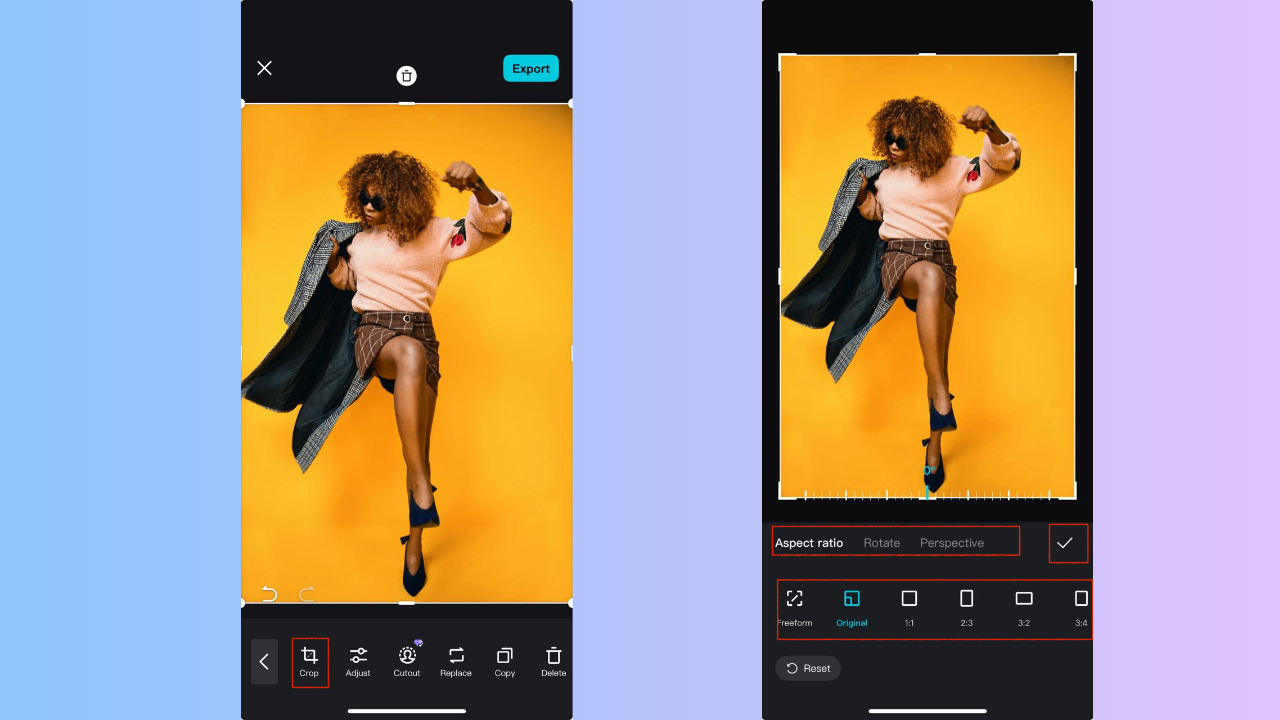The image size is (1280, 720).
Task: Open the Adjust tool
Action: click(358, 661)
